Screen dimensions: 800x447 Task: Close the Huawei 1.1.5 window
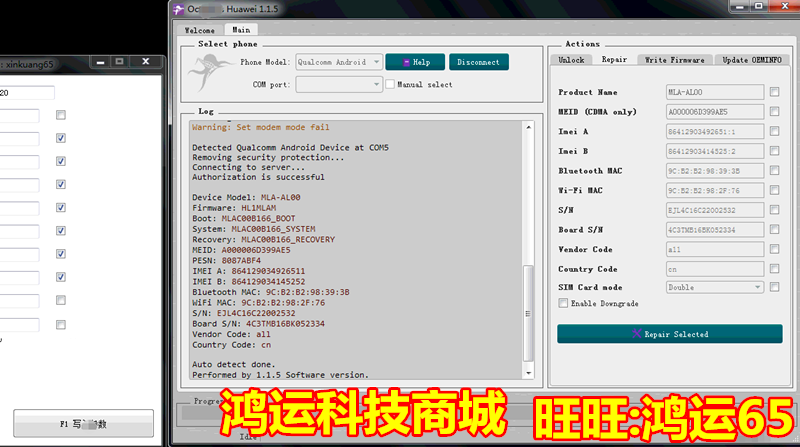[785, 6]
